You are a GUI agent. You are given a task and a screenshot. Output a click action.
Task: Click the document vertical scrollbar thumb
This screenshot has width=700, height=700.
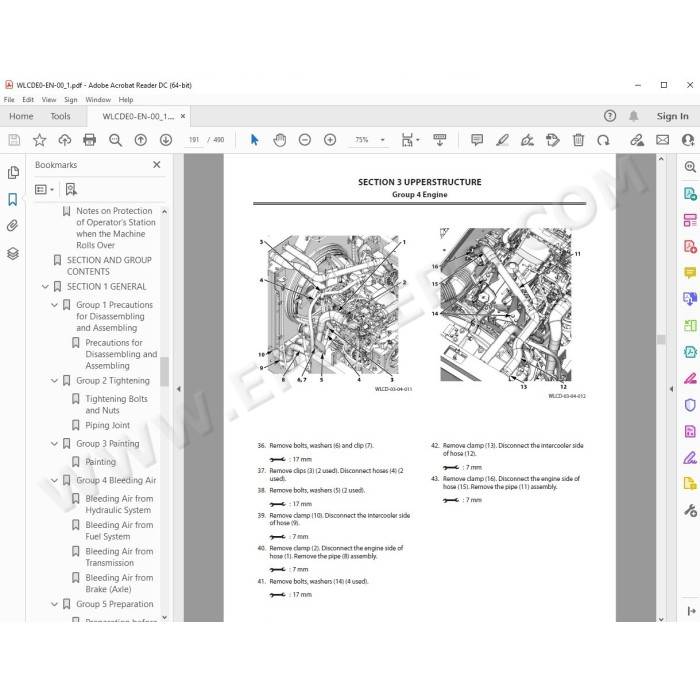661,340
